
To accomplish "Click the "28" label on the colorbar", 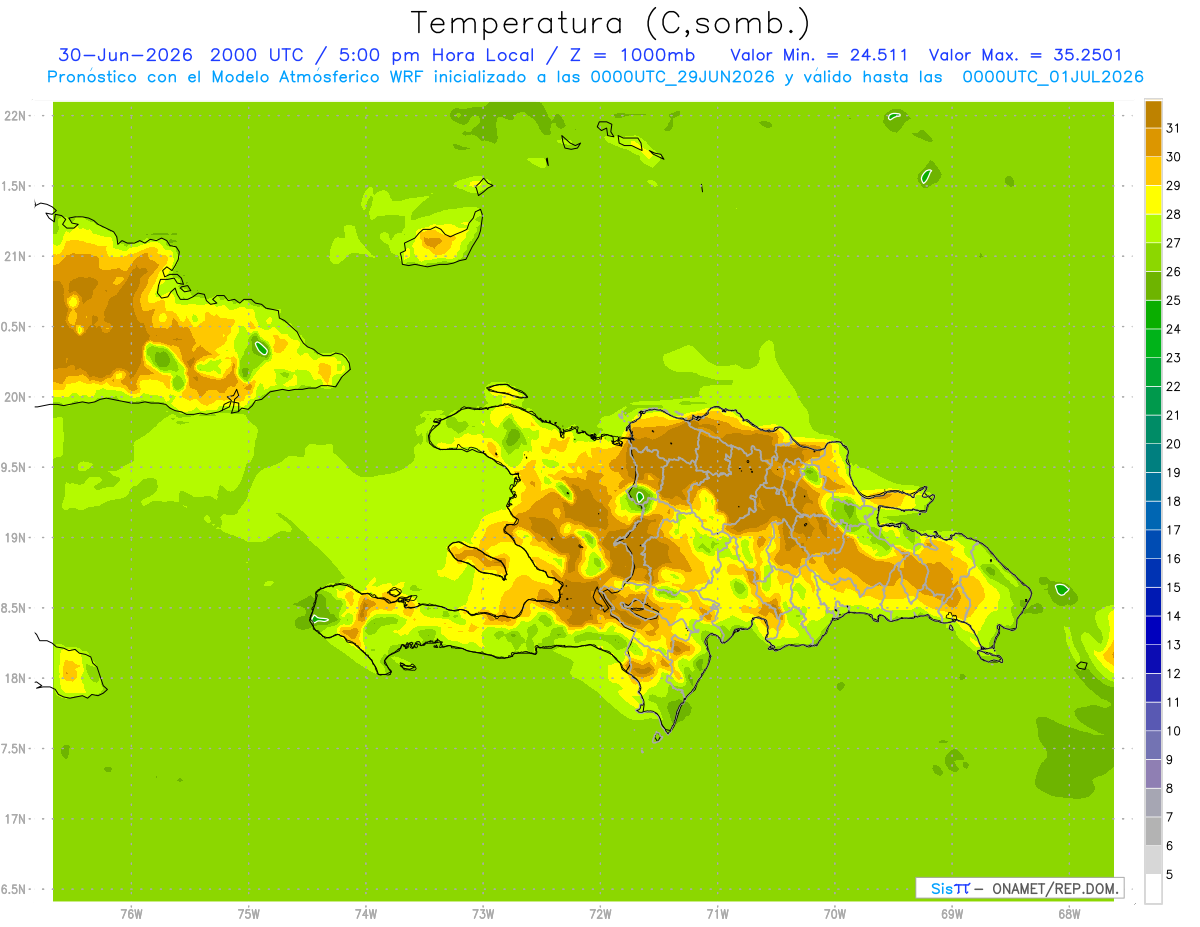I will (1174, 214).
